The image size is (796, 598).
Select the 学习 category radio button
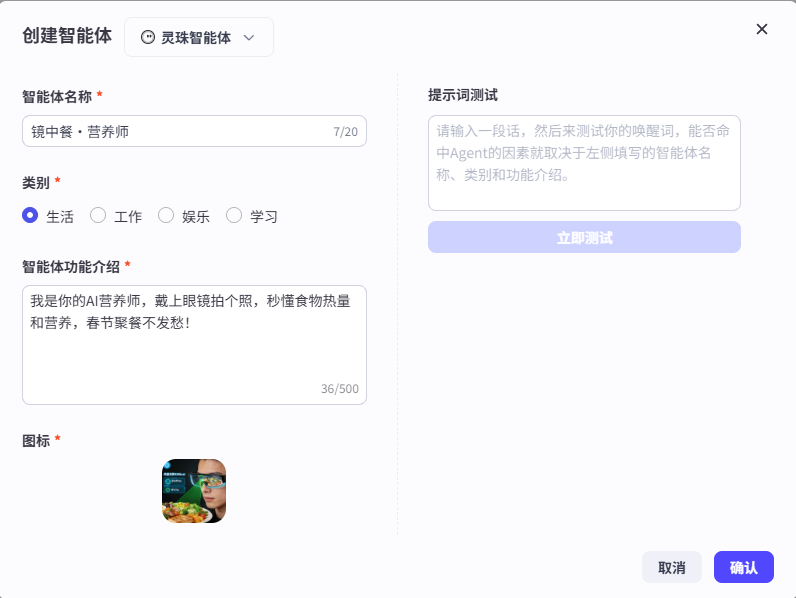point(234,215)
